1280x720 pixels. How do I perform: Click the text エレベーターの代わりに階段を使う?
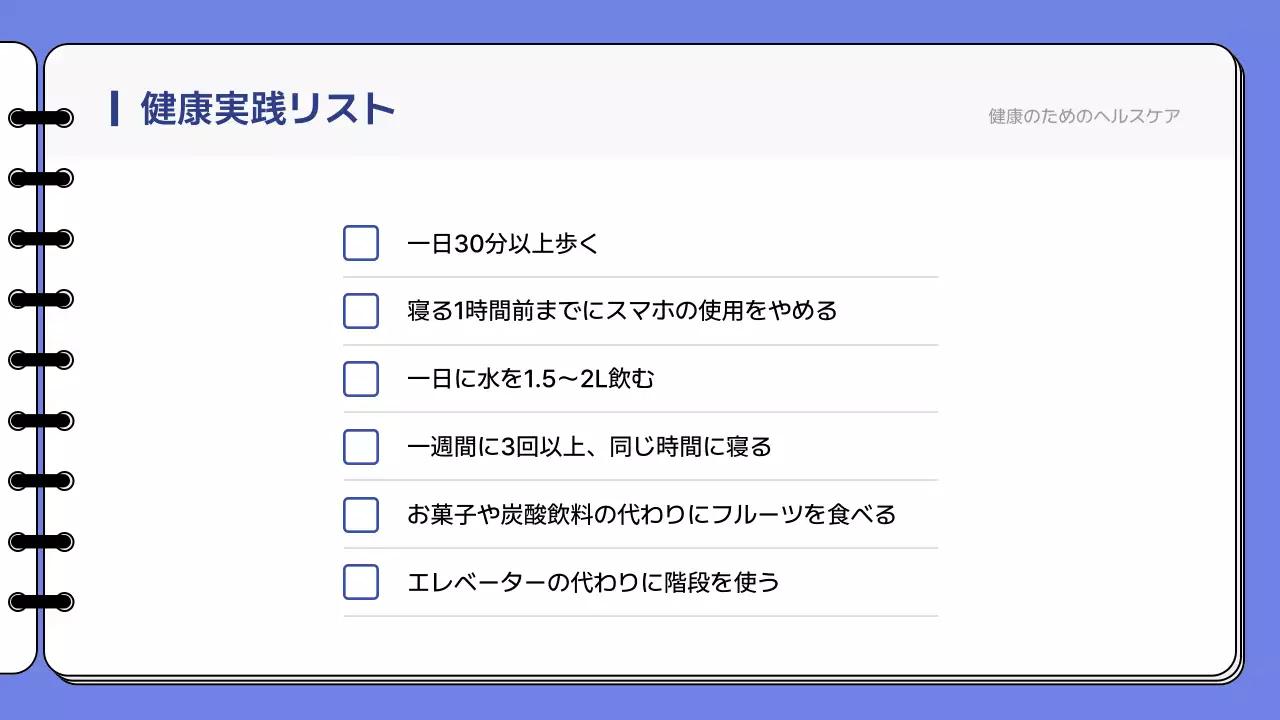592,582
